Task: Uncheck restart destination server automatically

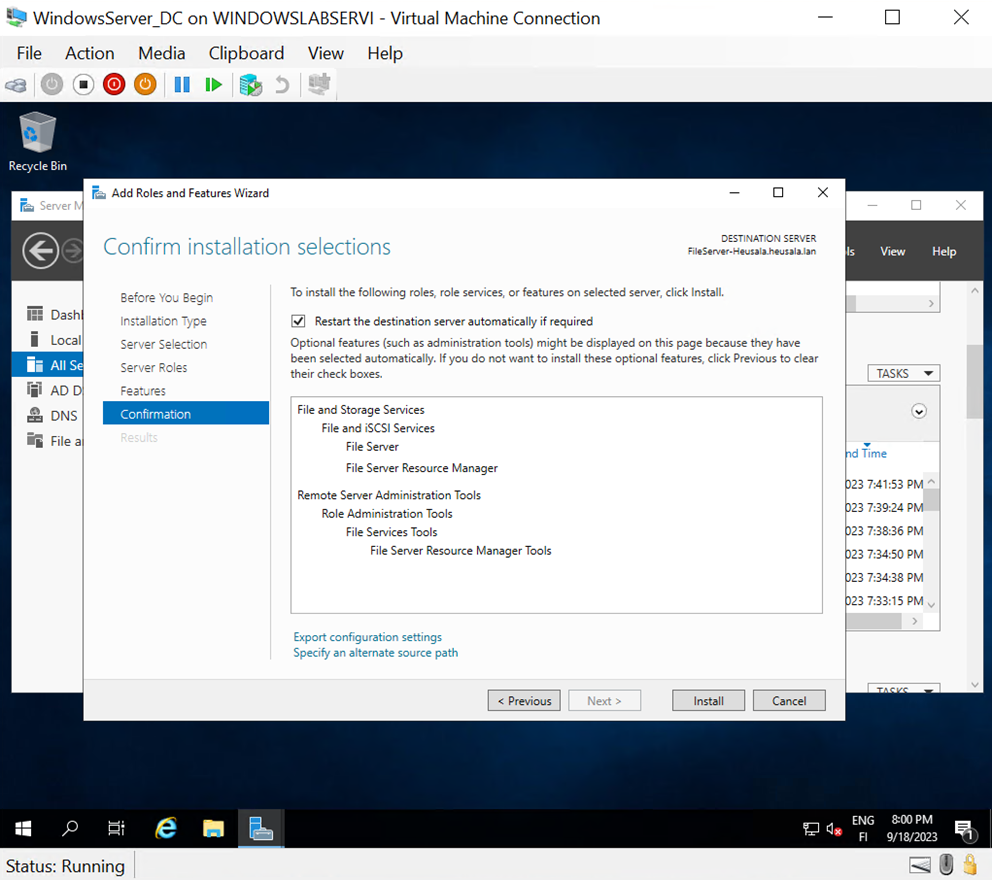Action: pos(298,321)
